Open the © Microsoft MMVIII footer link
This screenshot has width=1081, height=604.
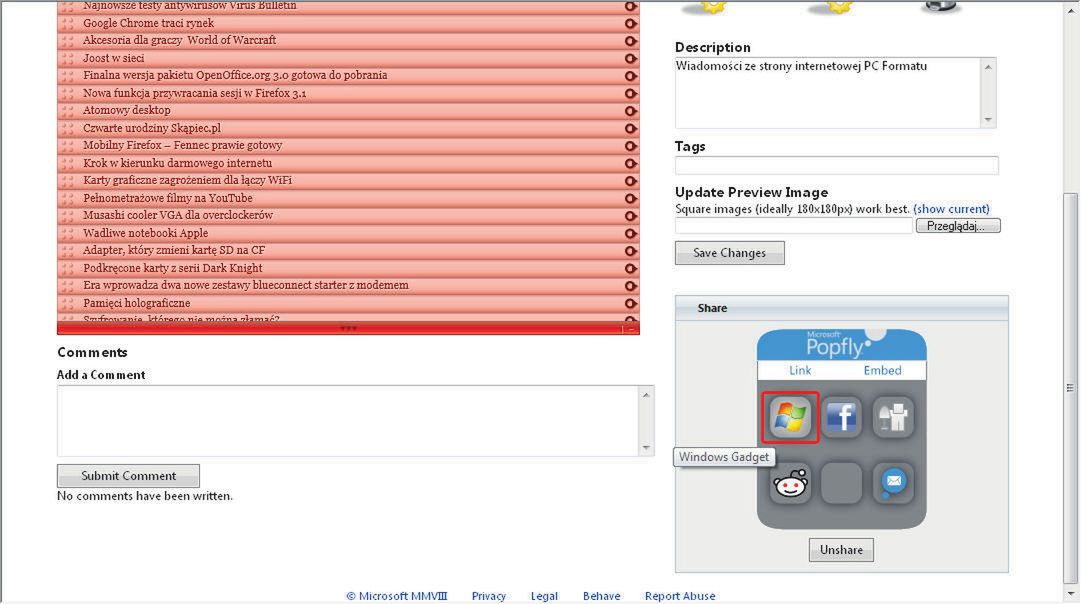396,596
